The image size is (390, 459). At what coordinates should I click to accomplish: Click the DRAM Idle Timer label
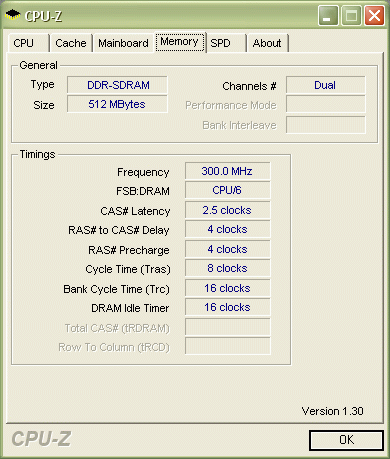point(130,308)
